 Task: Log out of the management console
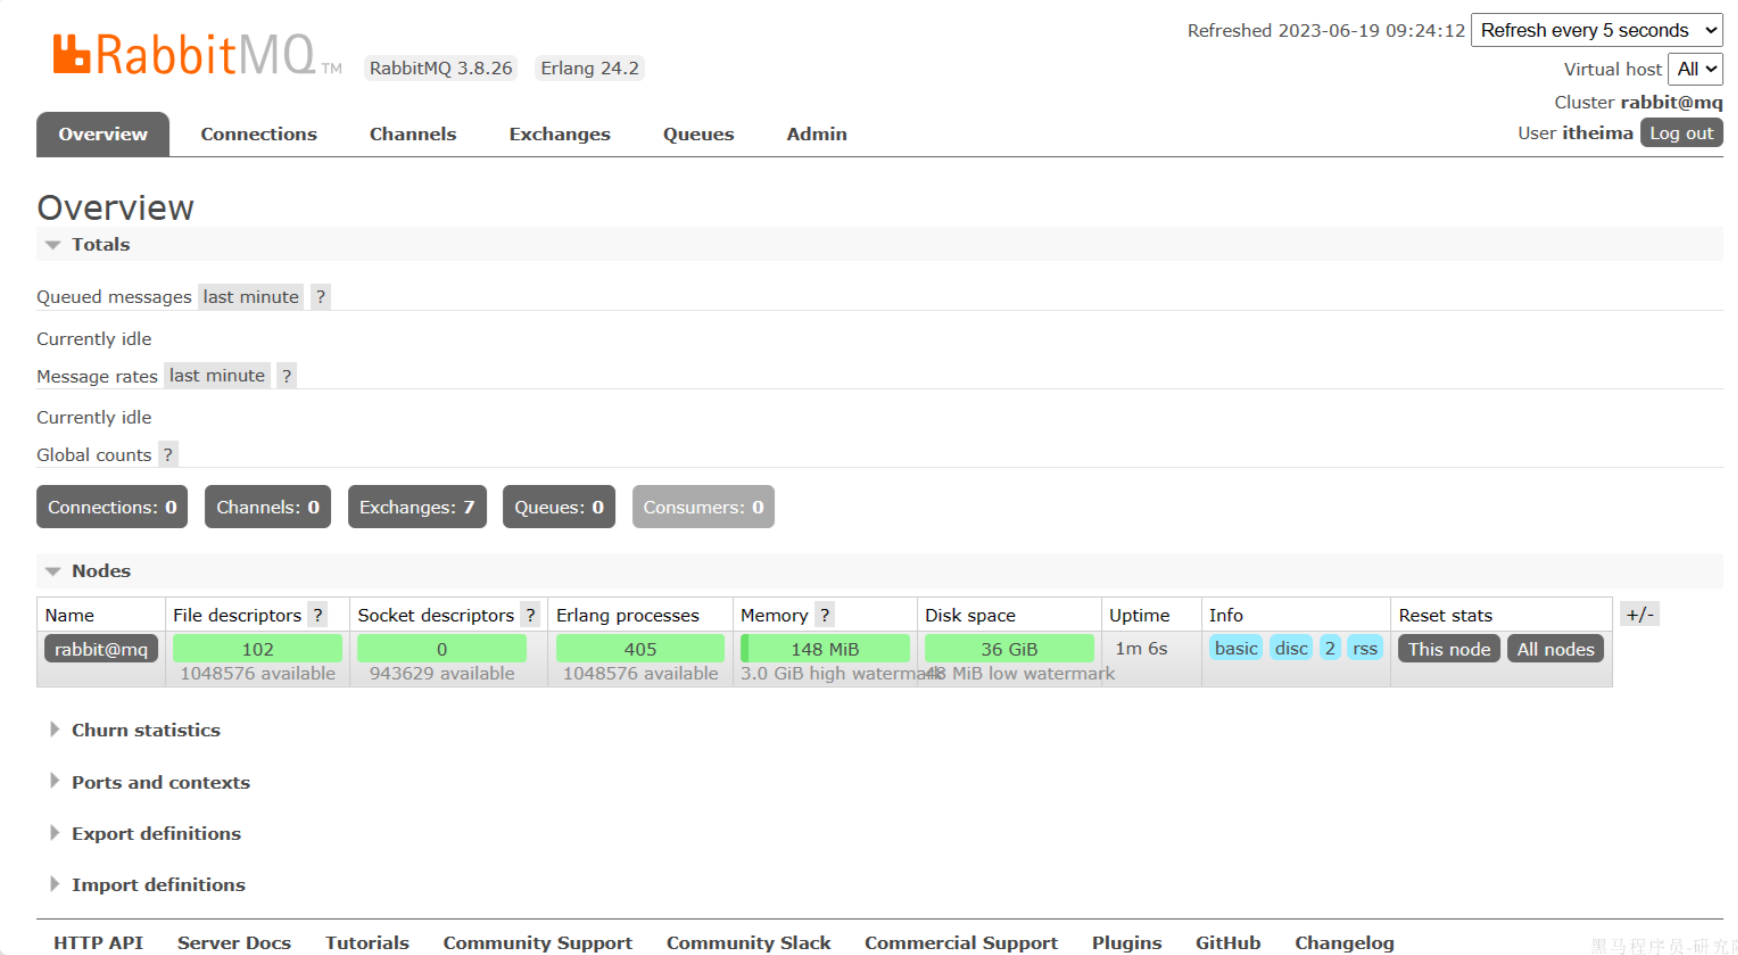1681,132
